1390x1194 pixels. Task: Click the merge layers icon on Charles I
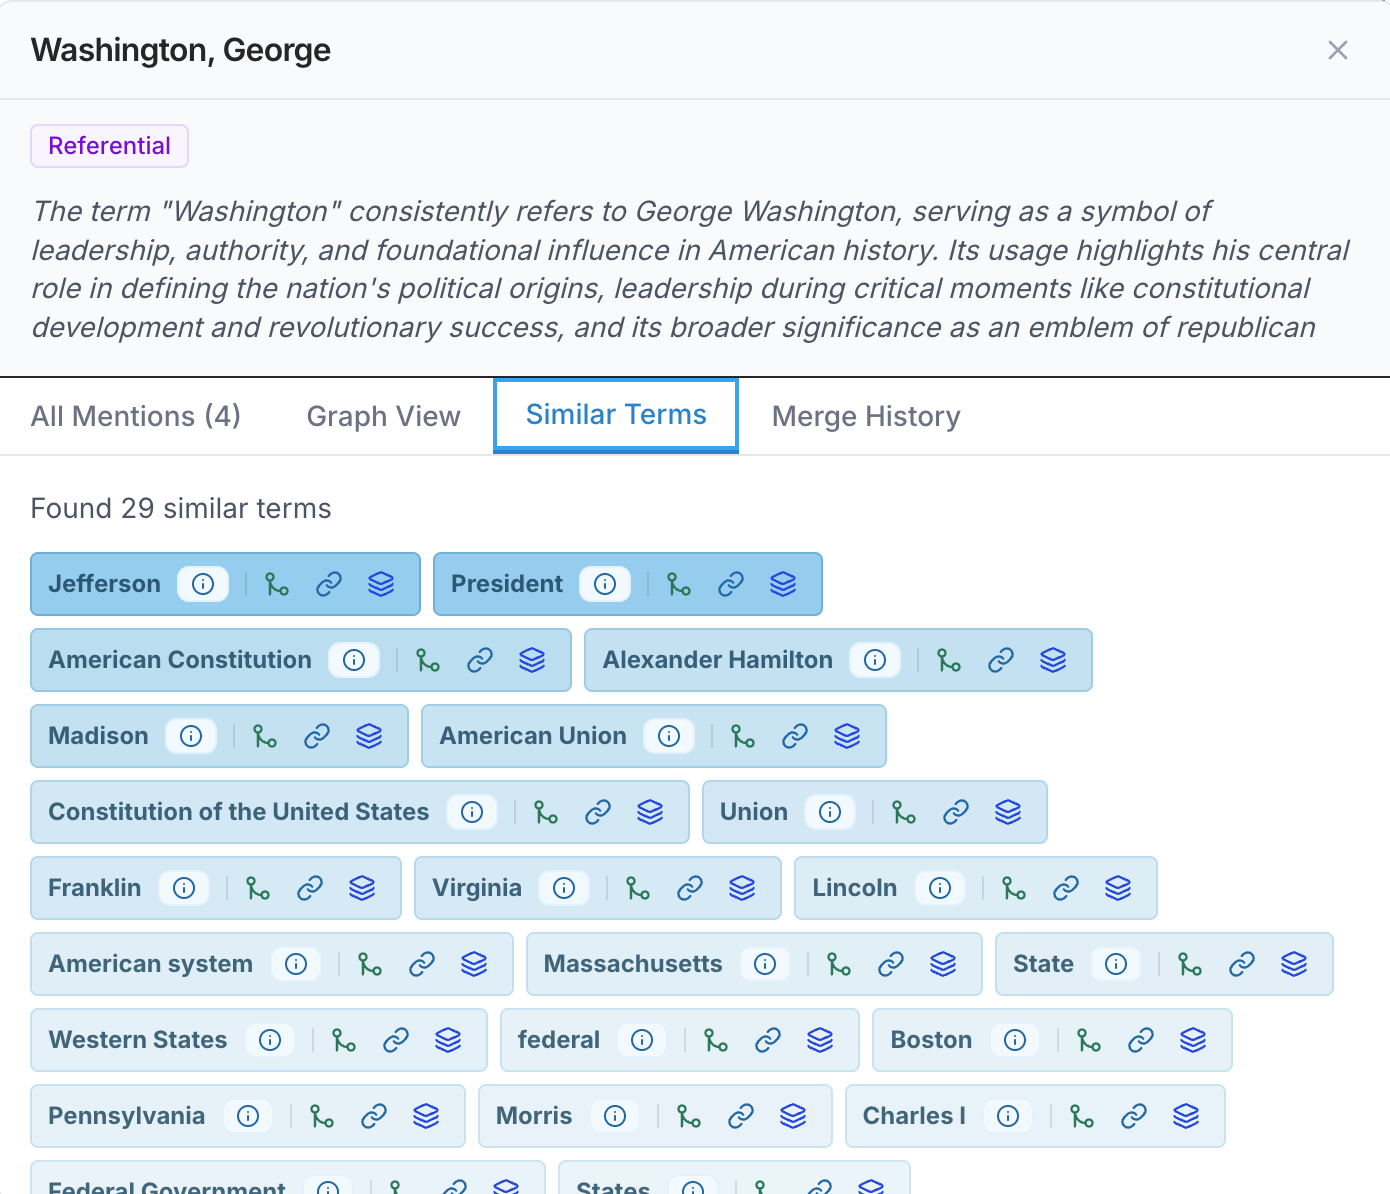(1186, 1116)
